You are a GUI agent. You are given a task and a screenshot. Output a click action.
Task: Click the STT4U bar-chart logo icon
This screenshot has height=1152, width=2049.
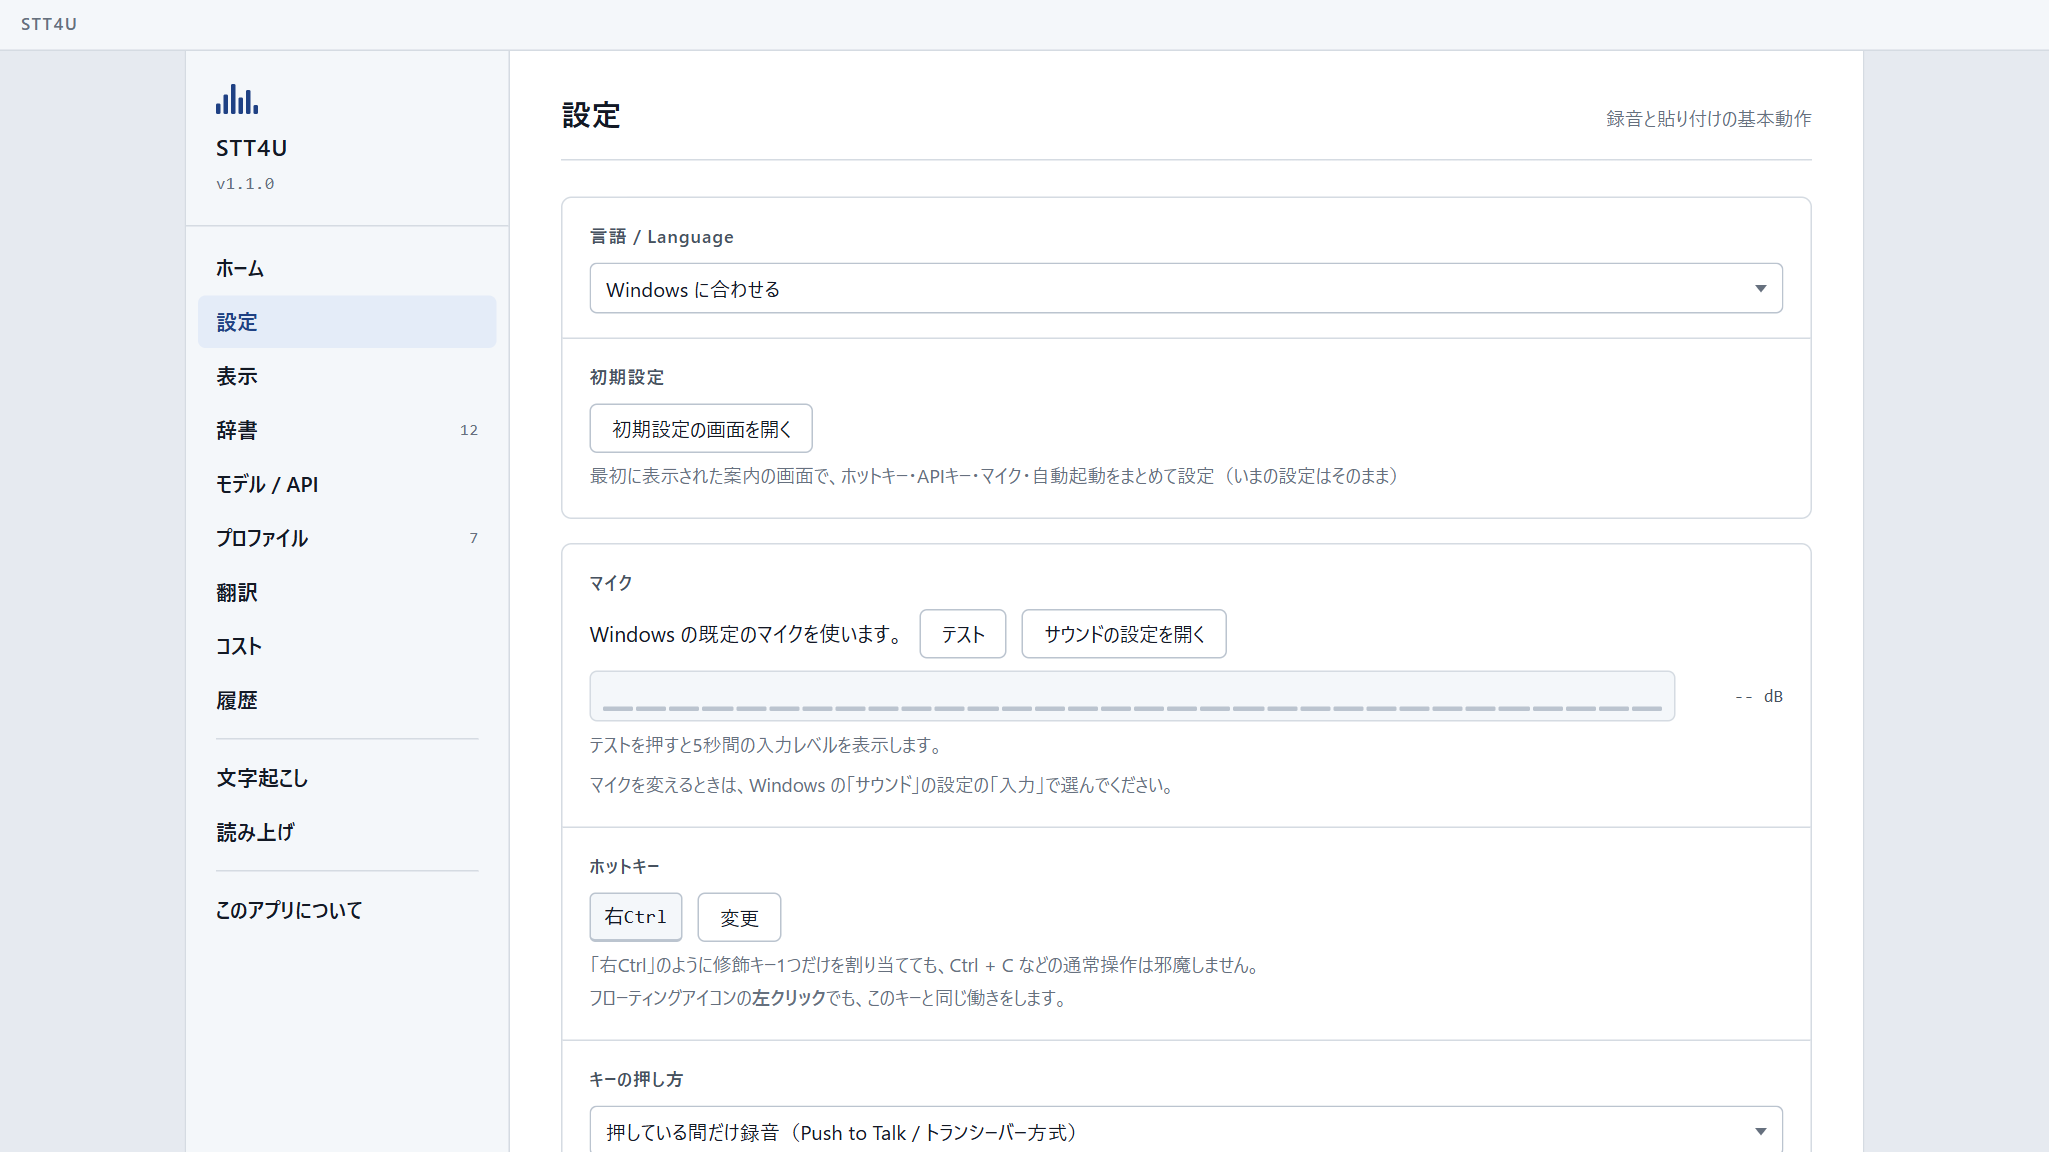[237, 99]
